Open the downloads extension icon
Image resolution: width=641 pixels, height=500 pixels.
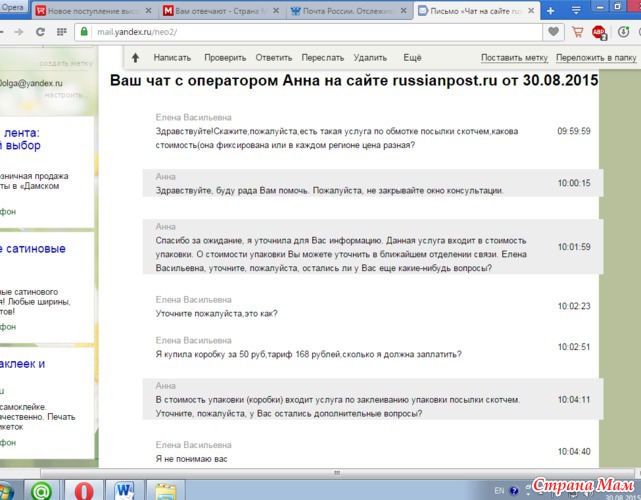623,32
